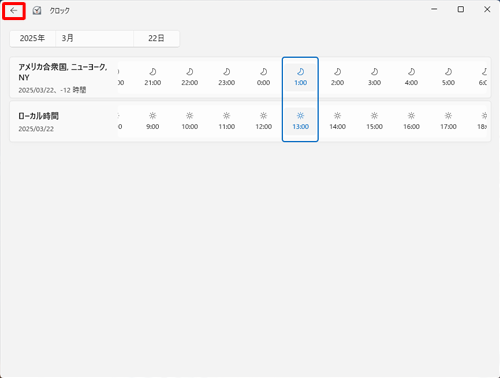Select New York 23:00 time slot

pos(227,77)
